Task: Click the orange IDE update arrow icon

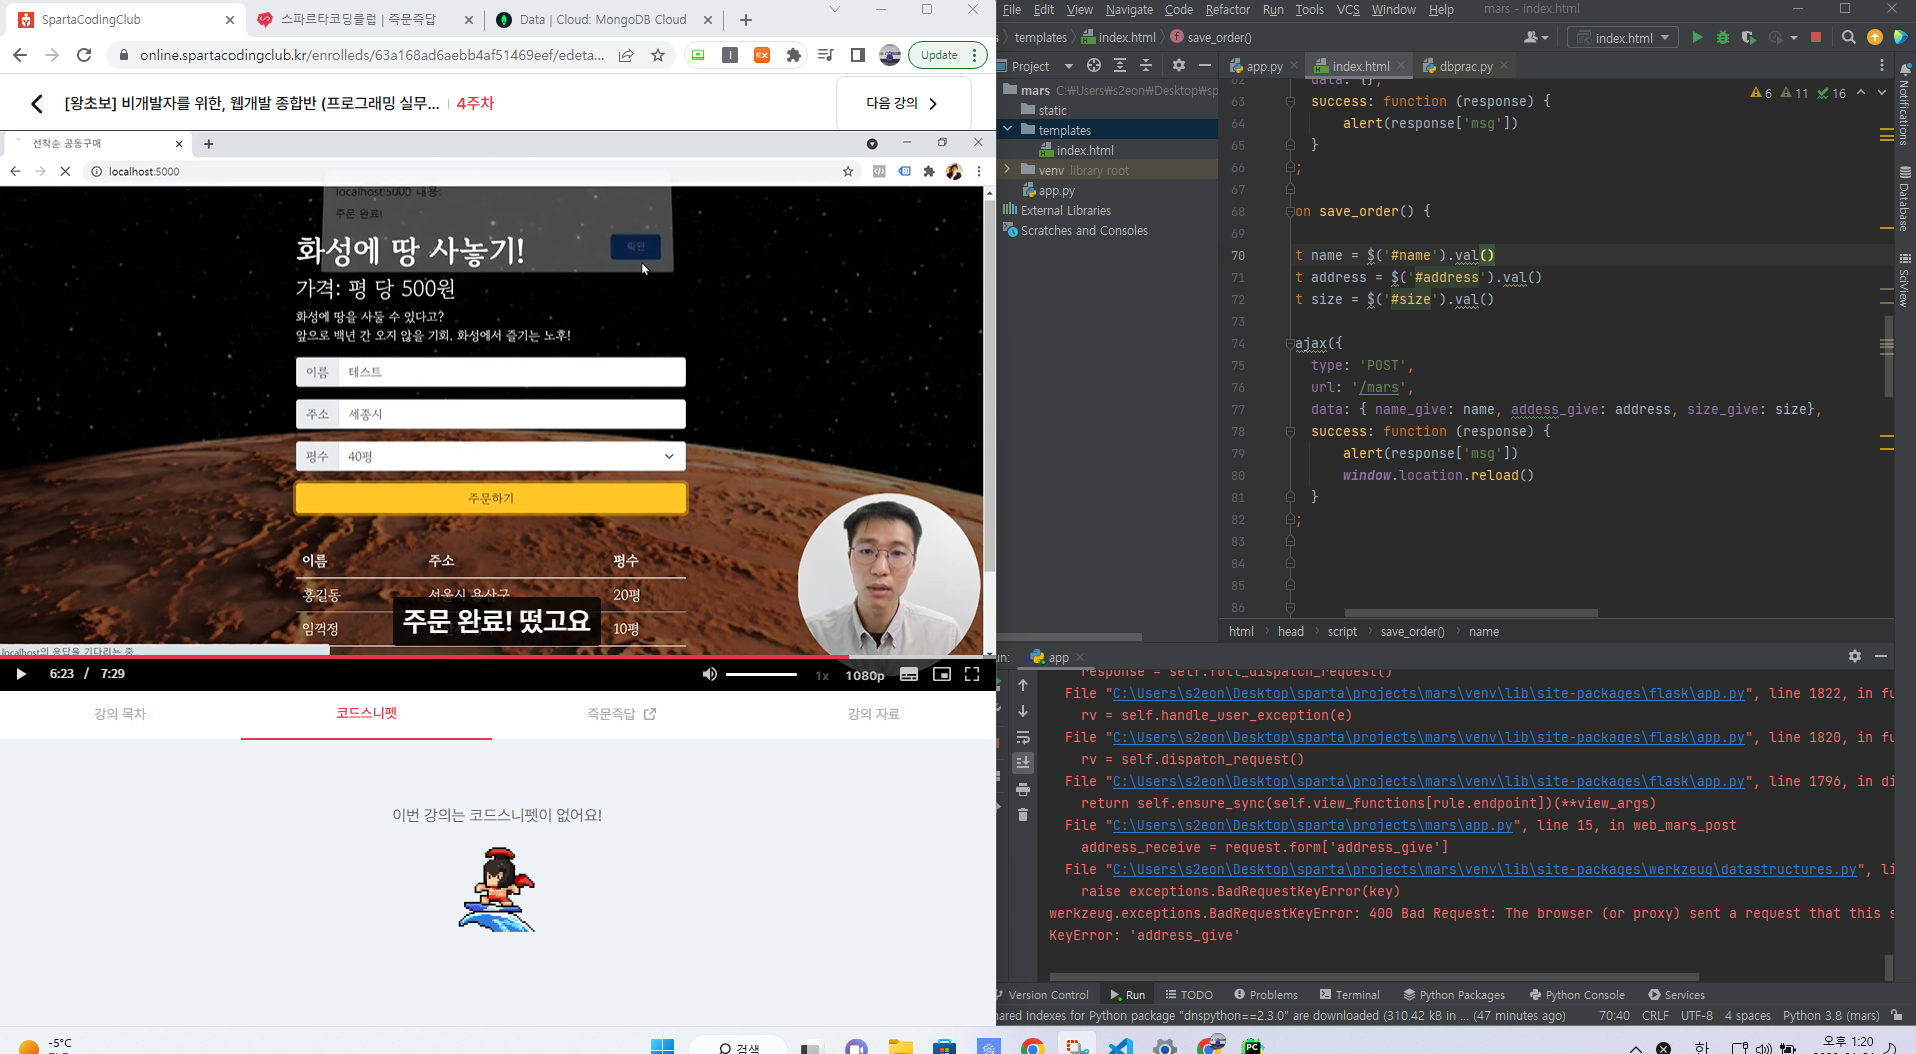Action: [1875, 37]
